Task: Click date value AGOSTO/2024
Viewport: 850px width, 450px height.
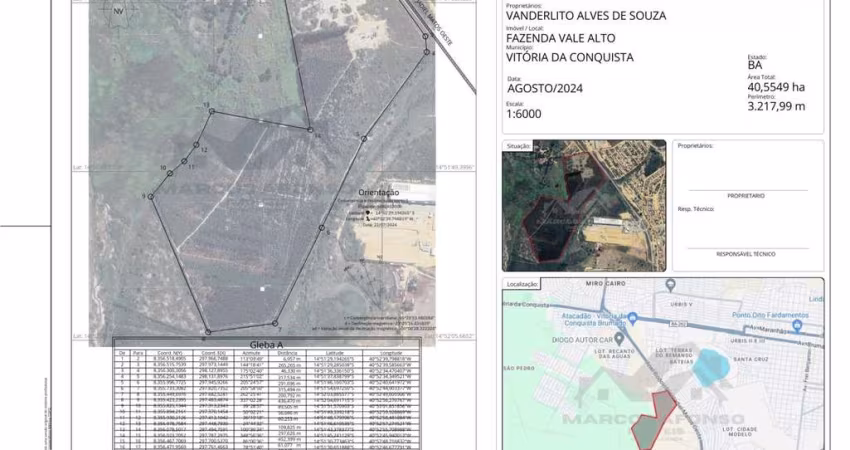Action: [x=545, y=88]
